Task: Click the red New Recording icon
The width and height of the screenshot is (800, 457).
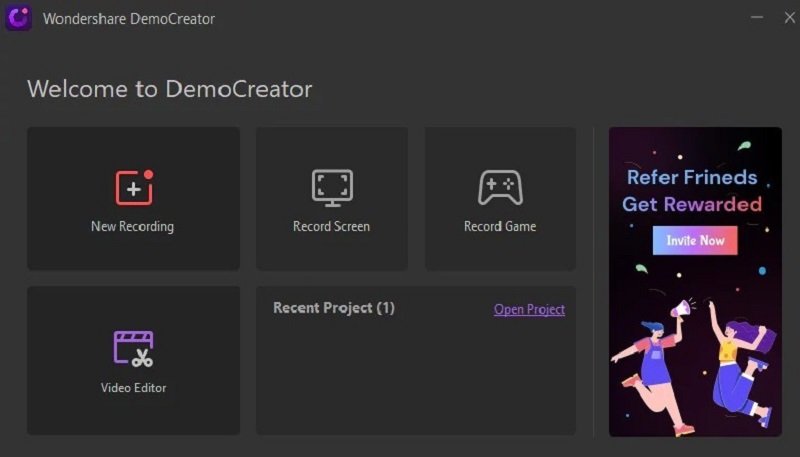Action: point(134,187)
